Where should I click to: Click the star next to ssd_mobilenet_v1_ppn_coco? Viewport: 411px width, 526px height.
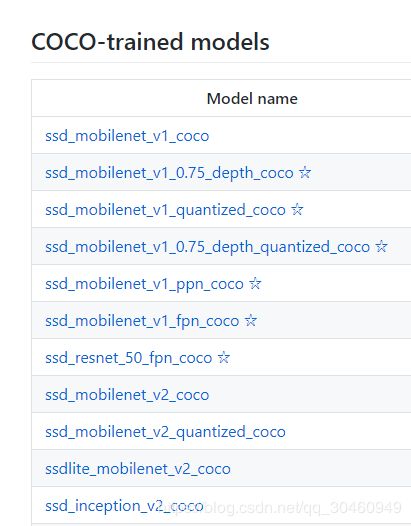pyautogui.click(x=255, y=283)
